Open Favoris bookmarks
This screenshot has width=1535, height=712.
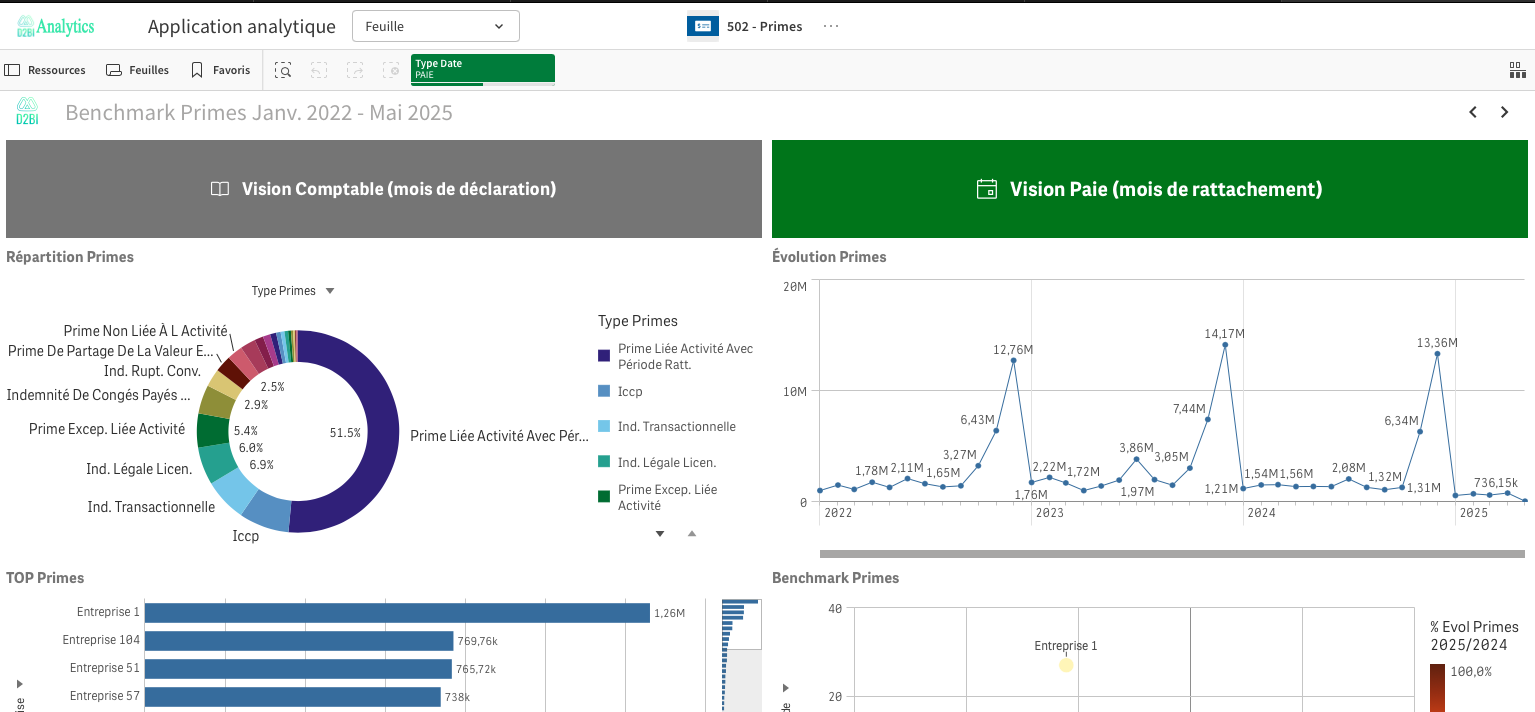[x=221, y=70]
